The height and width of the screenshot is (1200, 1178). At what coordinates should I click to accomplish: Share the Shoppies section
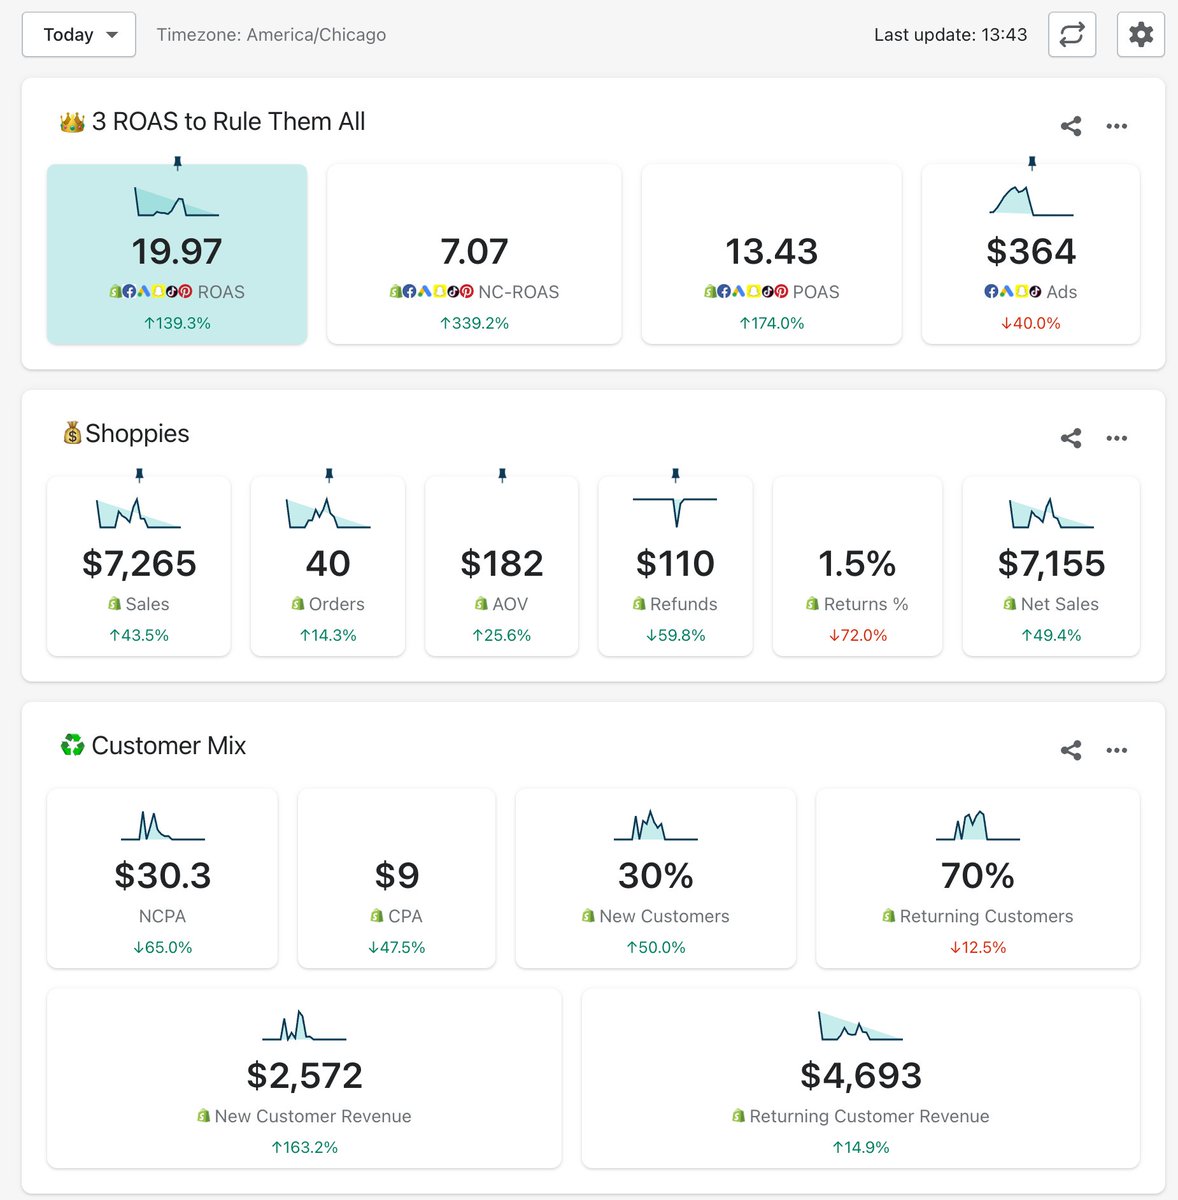pyautogui.click(x=1071, y=438)
